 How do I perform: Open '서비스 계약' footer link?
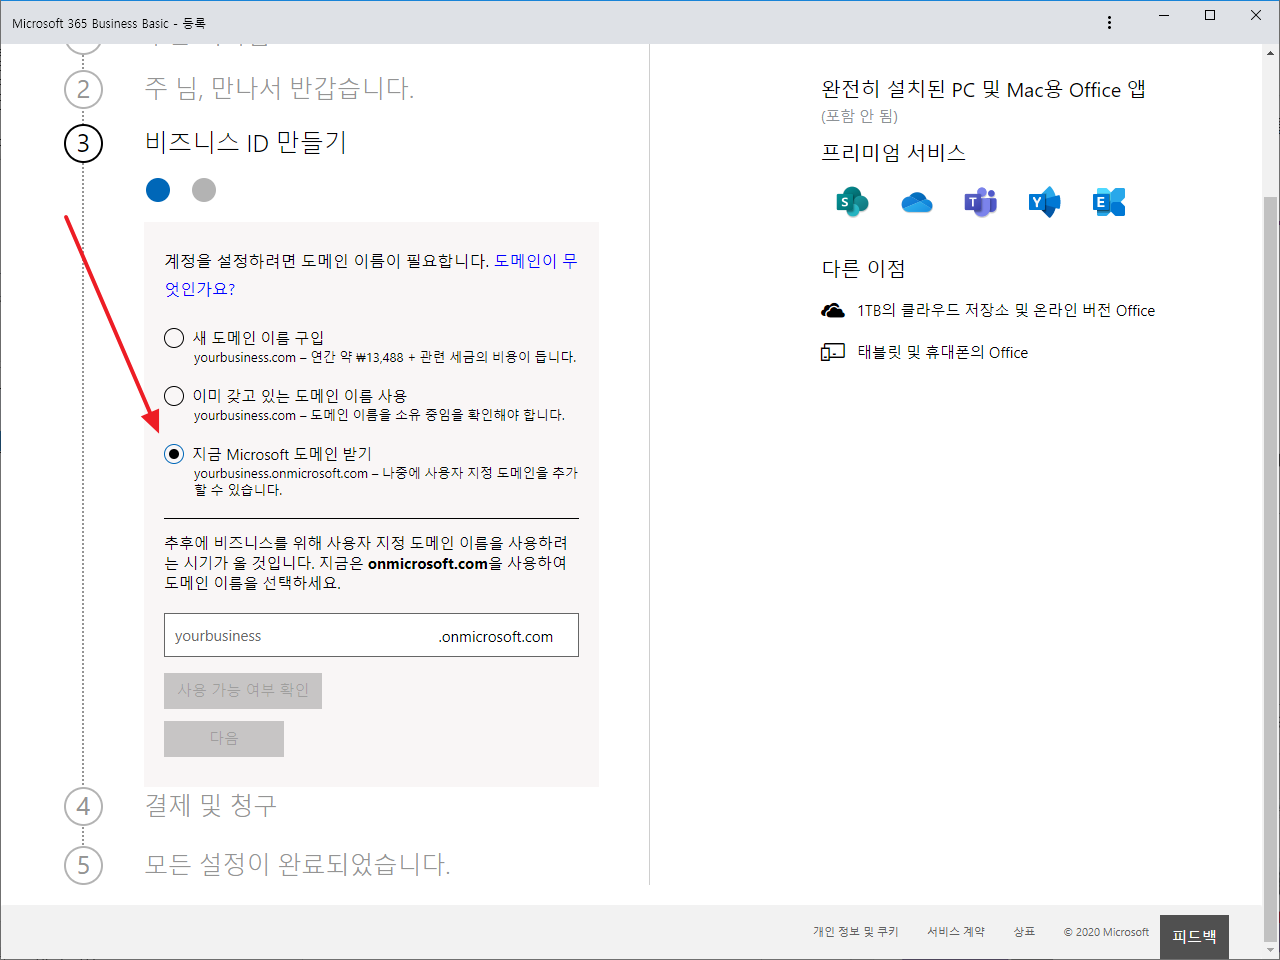[956, 932]
